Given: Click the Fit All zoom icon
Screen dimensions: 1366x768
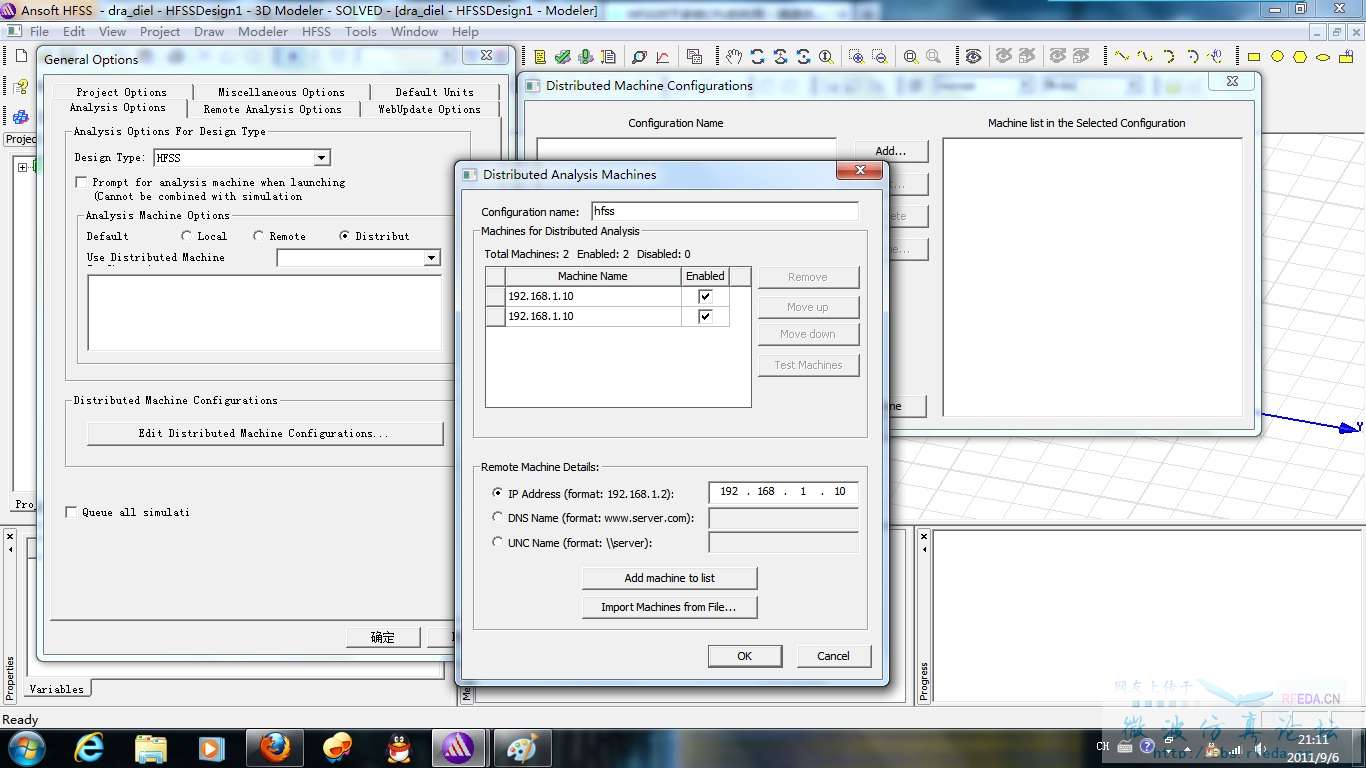Looking at the screenshot, I should click(x=911, y=56).
